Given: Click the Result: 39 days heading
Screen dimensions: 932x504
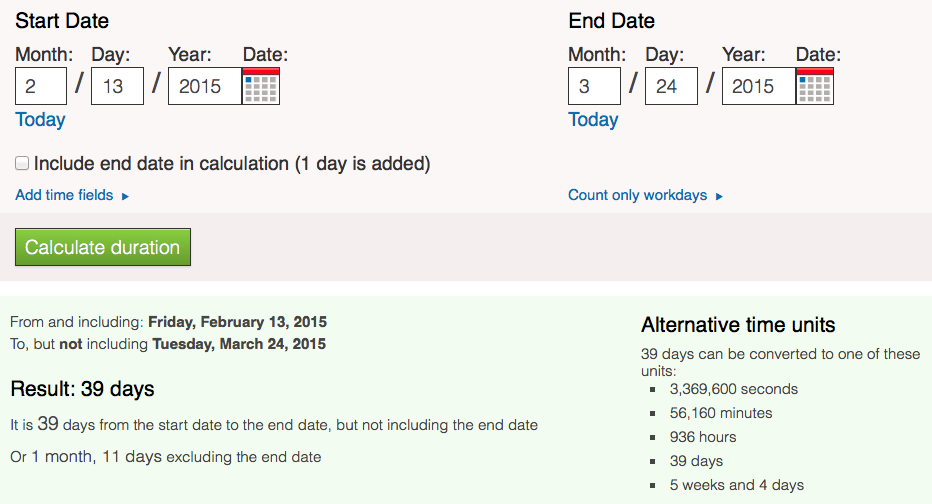Looking at the screenshot, I should (x=82, y=388).
